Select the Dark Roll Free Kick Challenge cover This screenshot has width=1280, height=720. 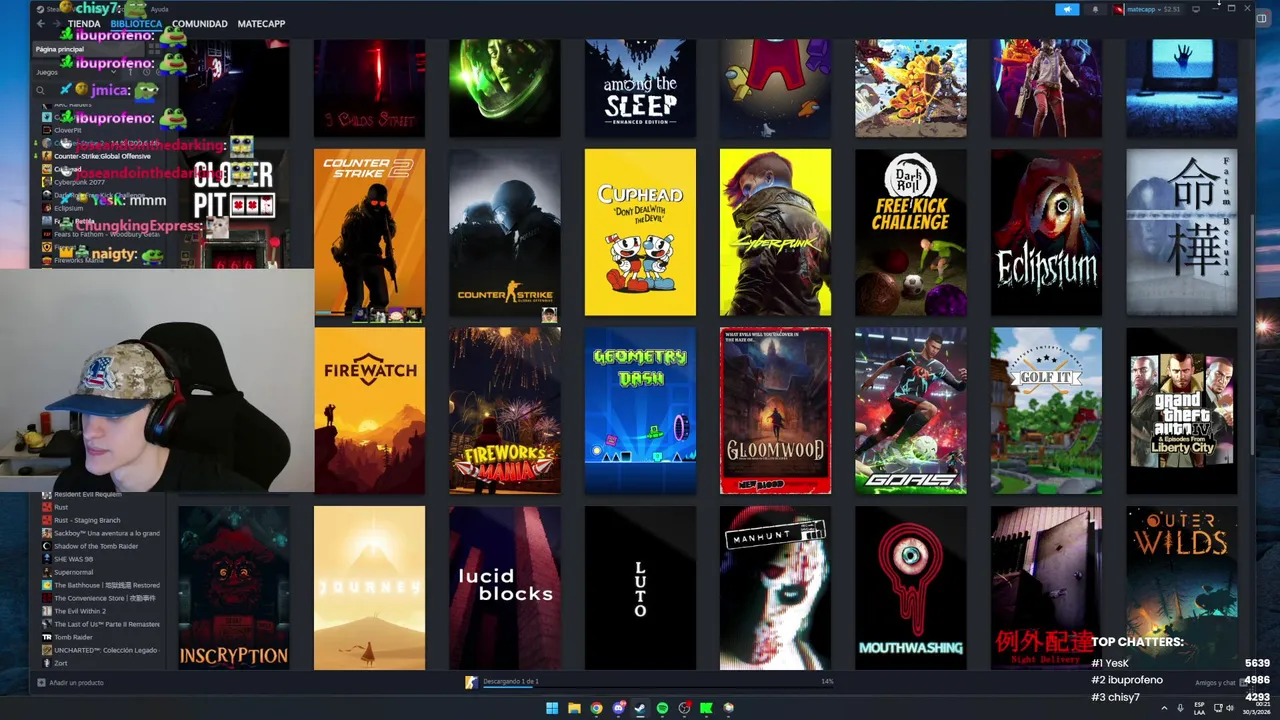(x=910, y=232)
